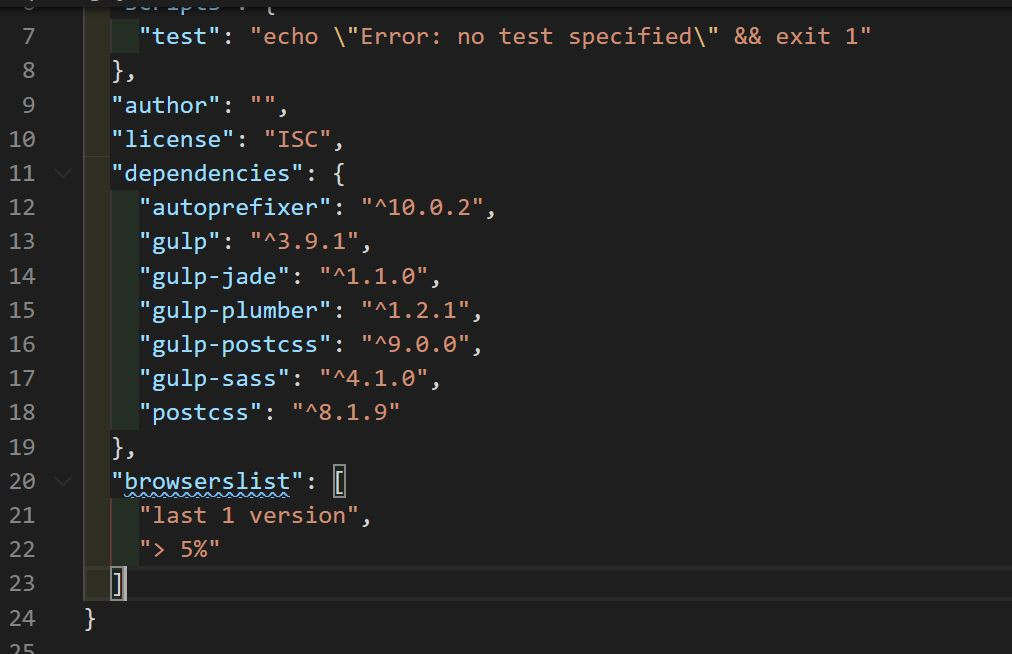Click line number 24 in the gutter
1012x654 pixels.
coord(22,618)
